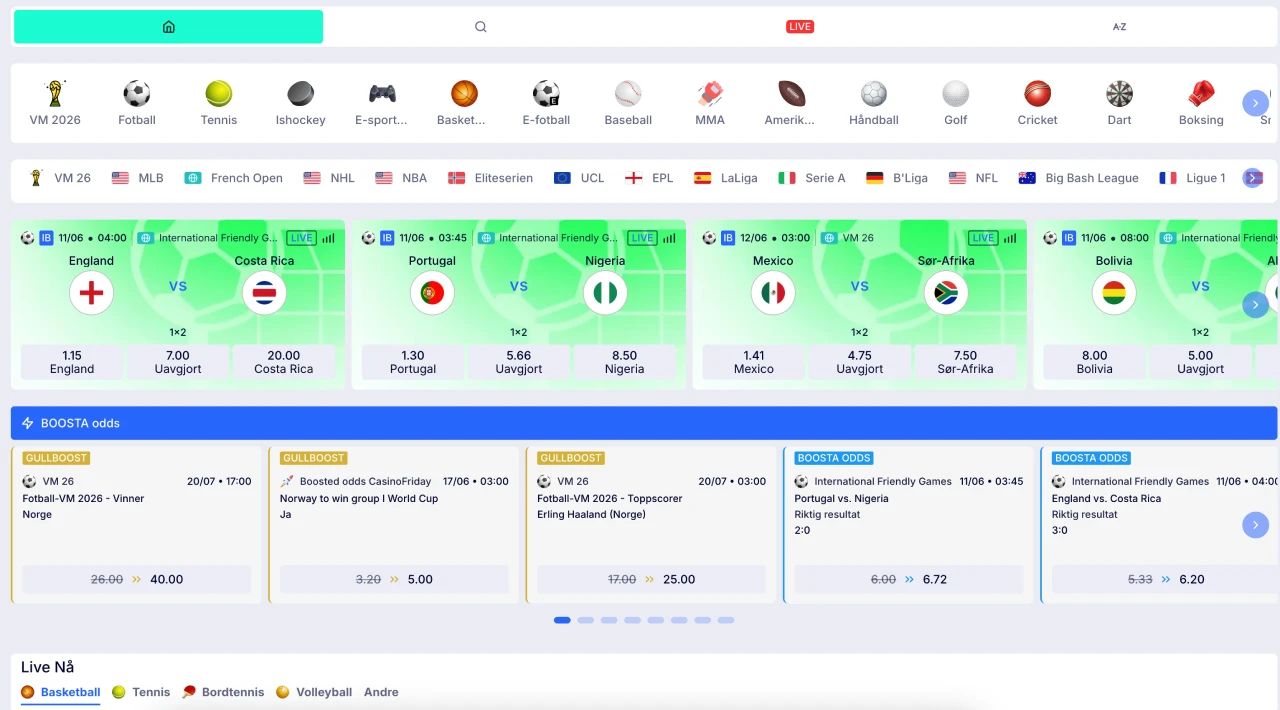This screenshot has width=1280, height=710.
Task: Open the A-Z sports list icon
Action: (x=1119, y=27)
